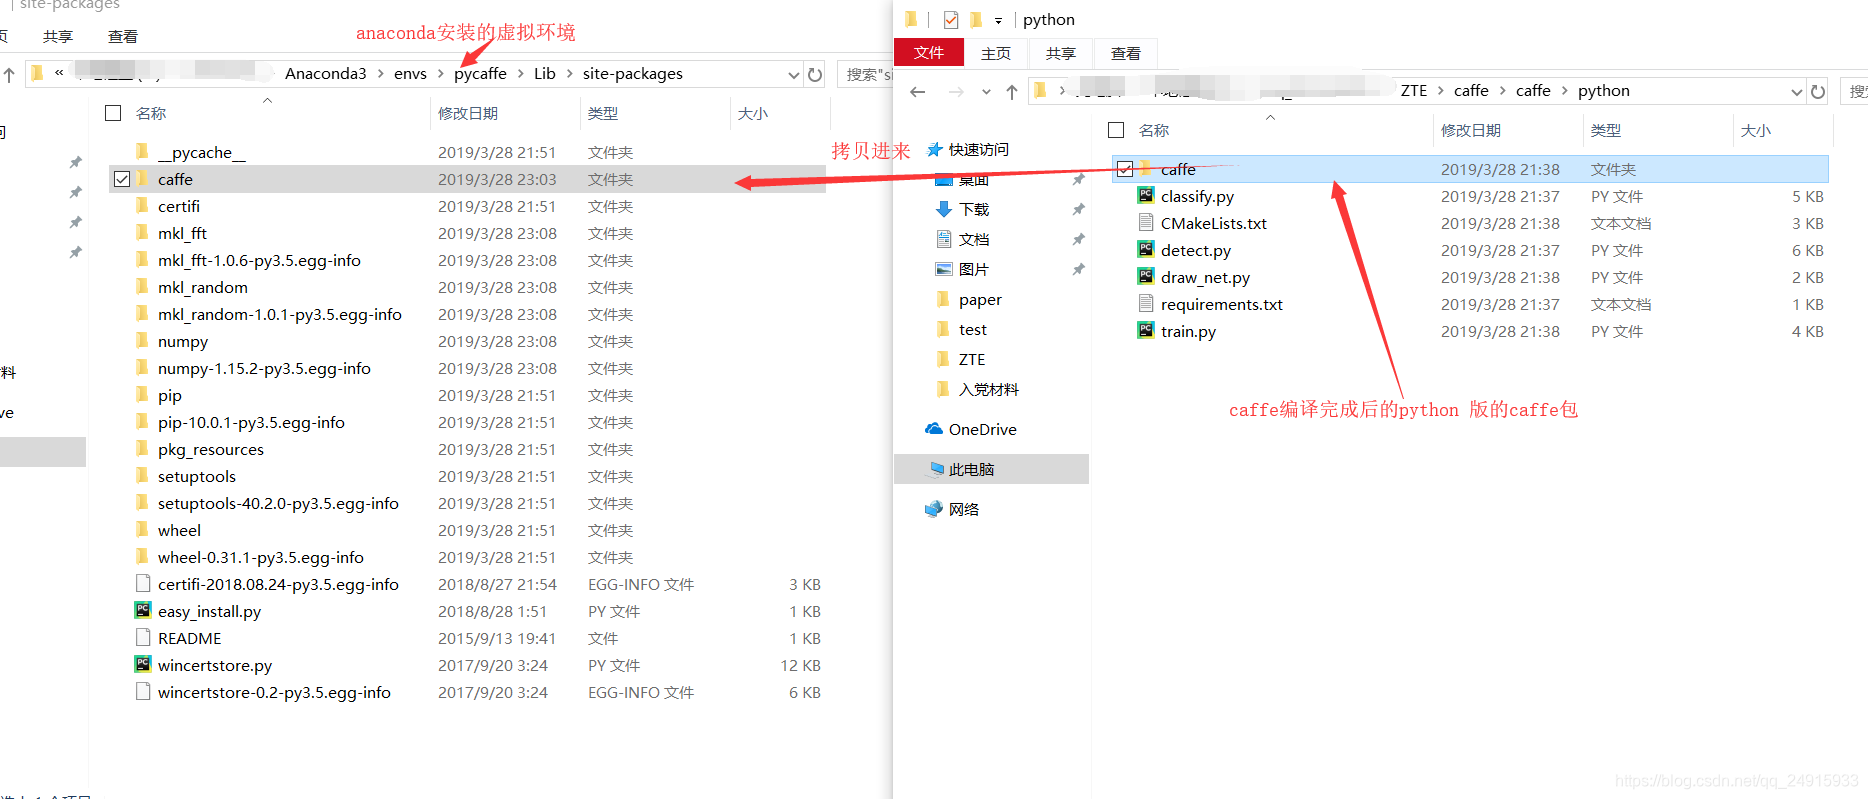Expand chevron after envs in breadcrumb
This screenshot has width=1868, height=799.
point(440,74)
